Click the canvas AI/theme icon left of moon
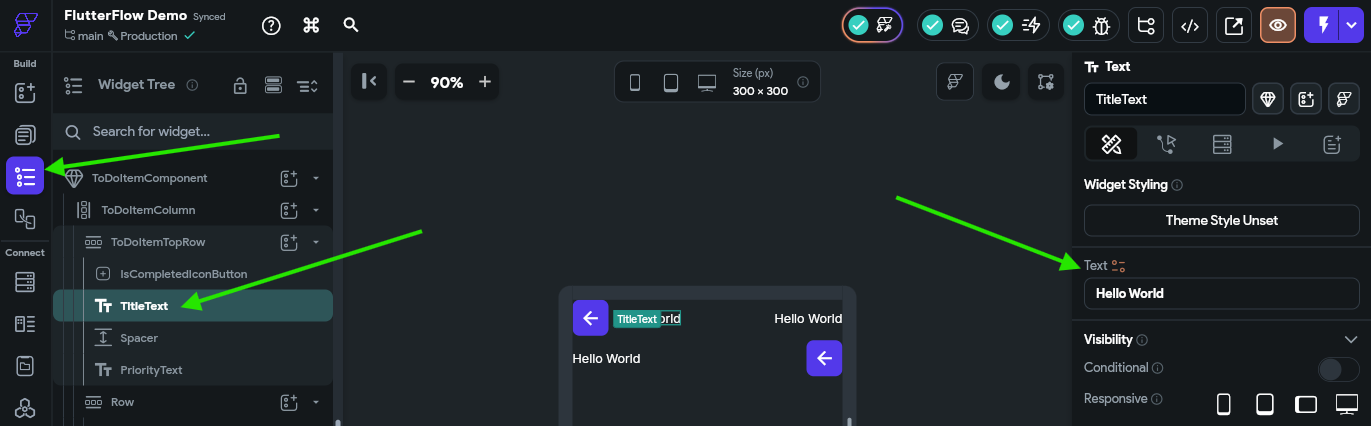 tap(955, 82)
